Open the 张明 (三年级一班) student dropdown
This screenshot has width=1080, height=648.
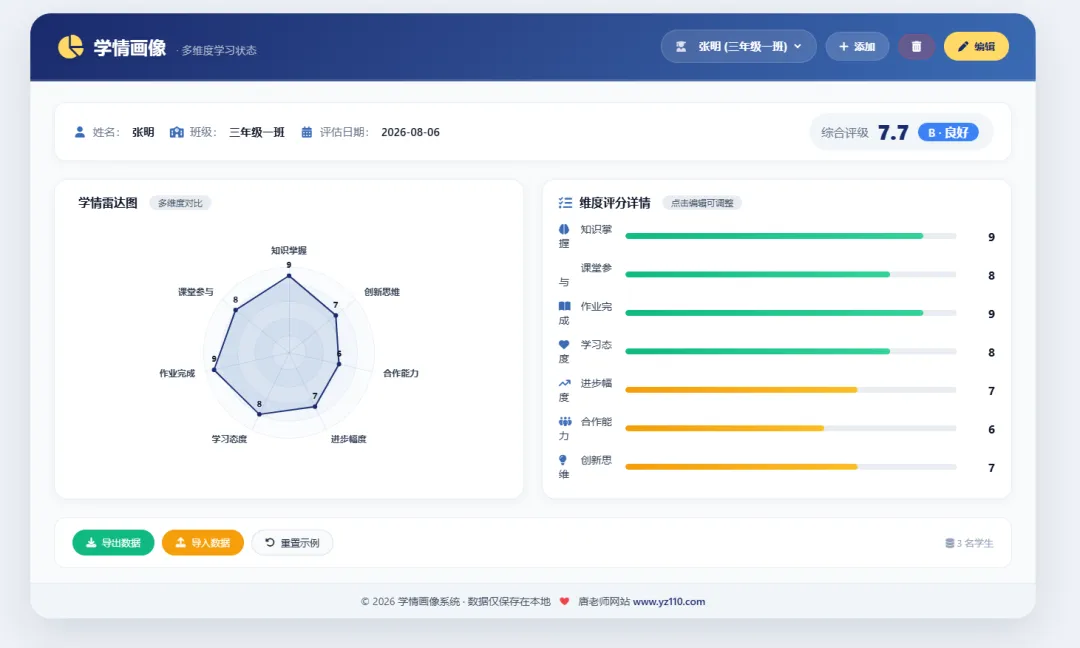pos(738,46)
